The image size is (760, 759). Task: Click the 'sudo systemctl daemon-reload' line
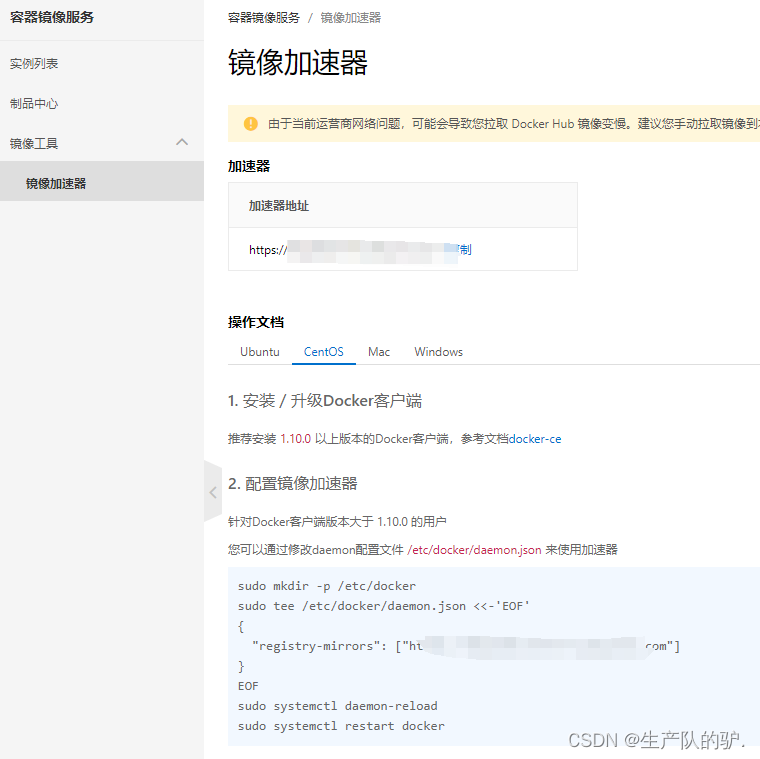click(x=338, y=706)
